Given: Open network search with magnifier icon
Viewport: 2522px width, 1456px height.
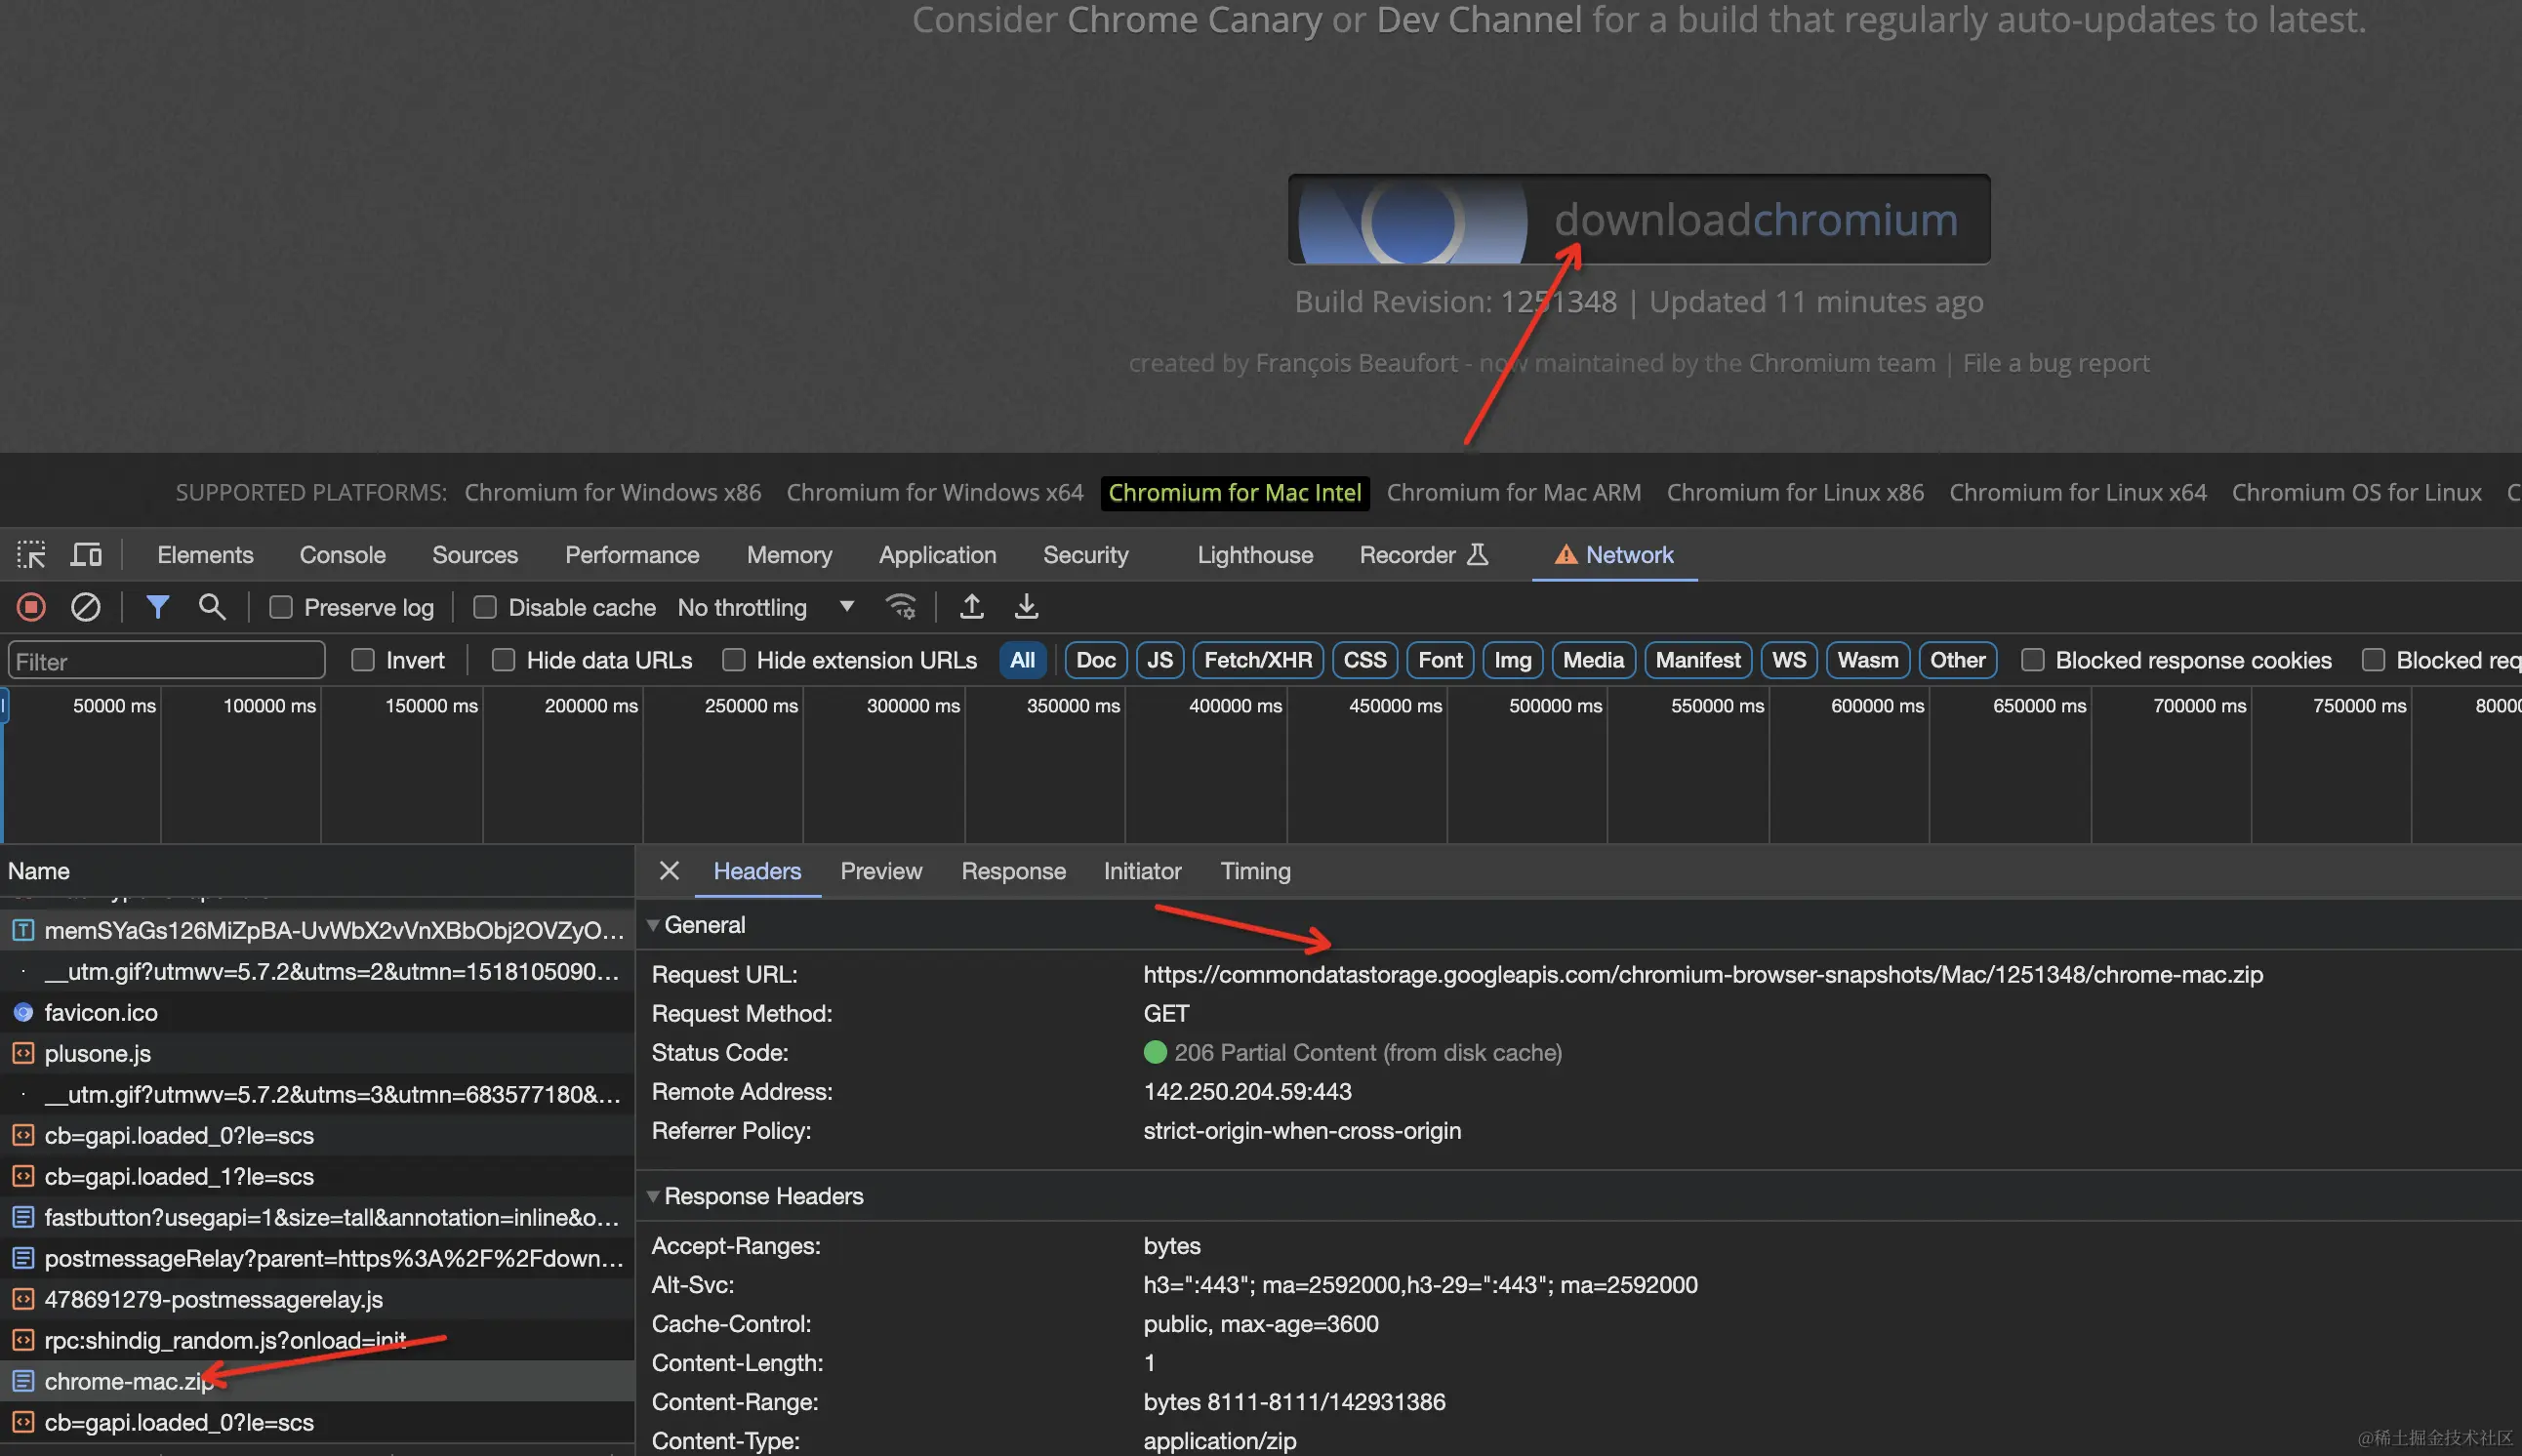Looking at the screenshot, I should point(211,607).
